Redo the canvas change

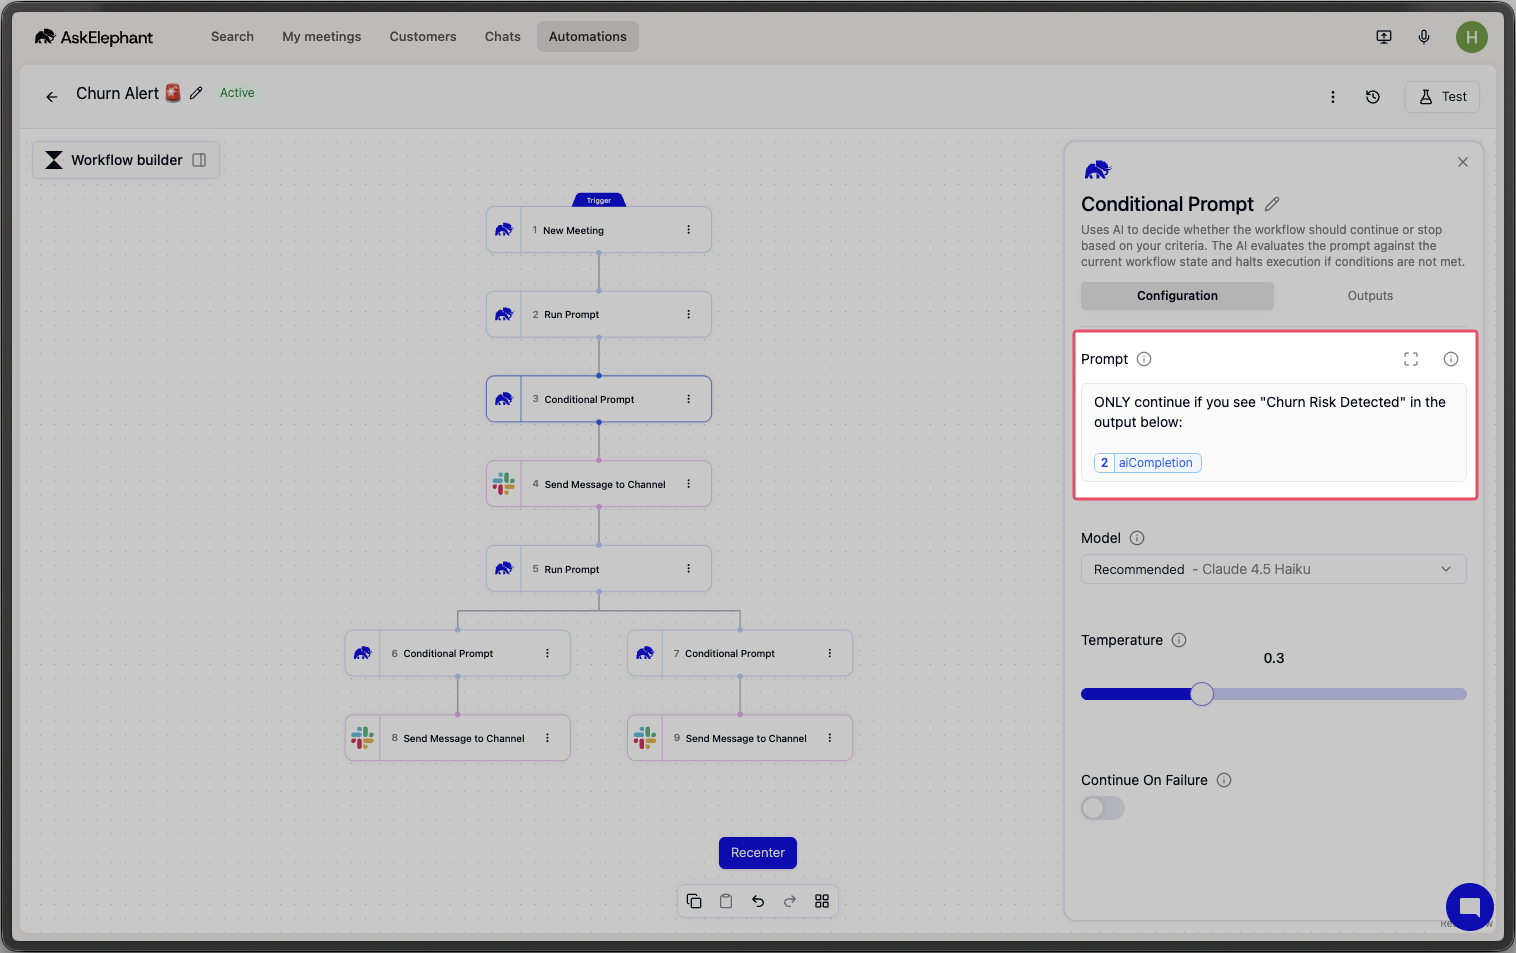[790, 901]
